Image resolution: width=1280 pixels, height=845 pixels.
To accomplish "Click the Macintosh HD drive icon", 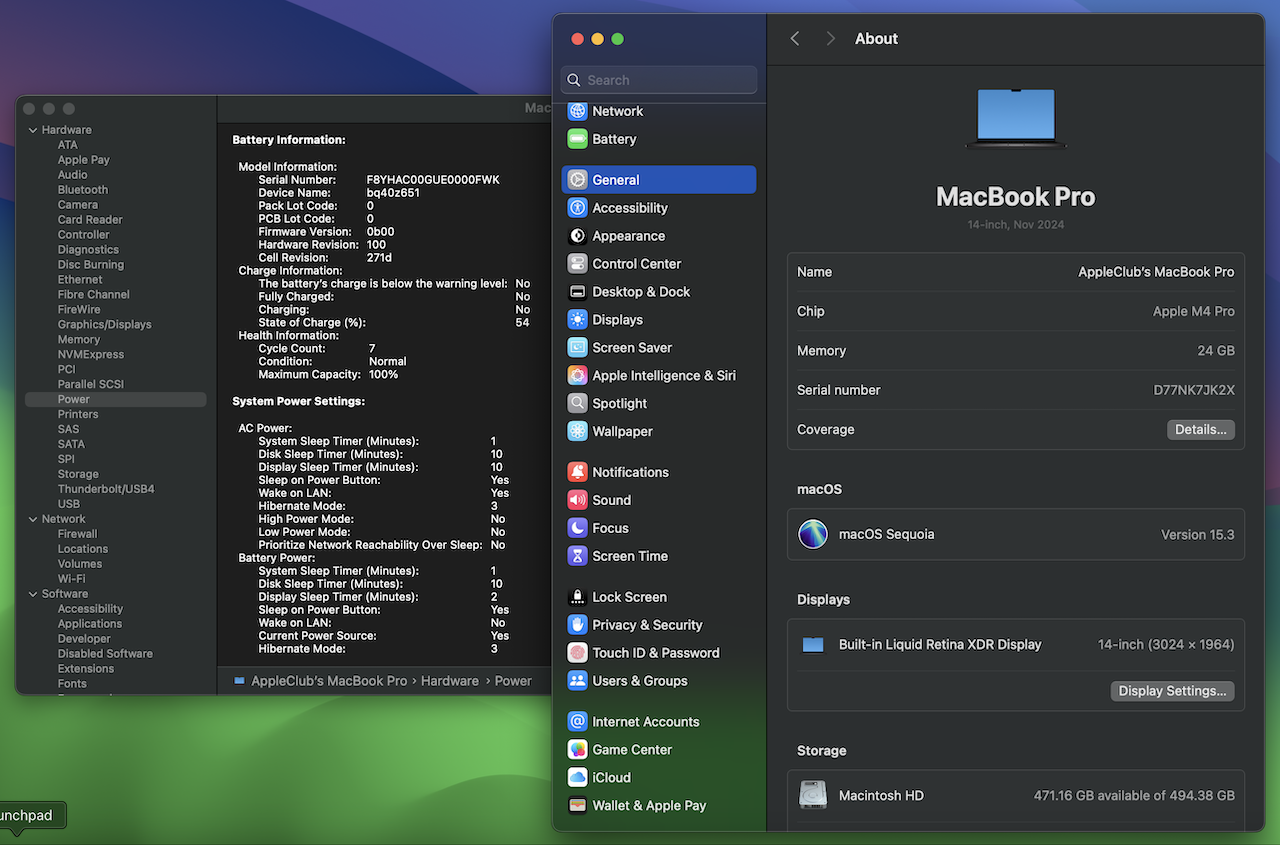I will [813, 795].
